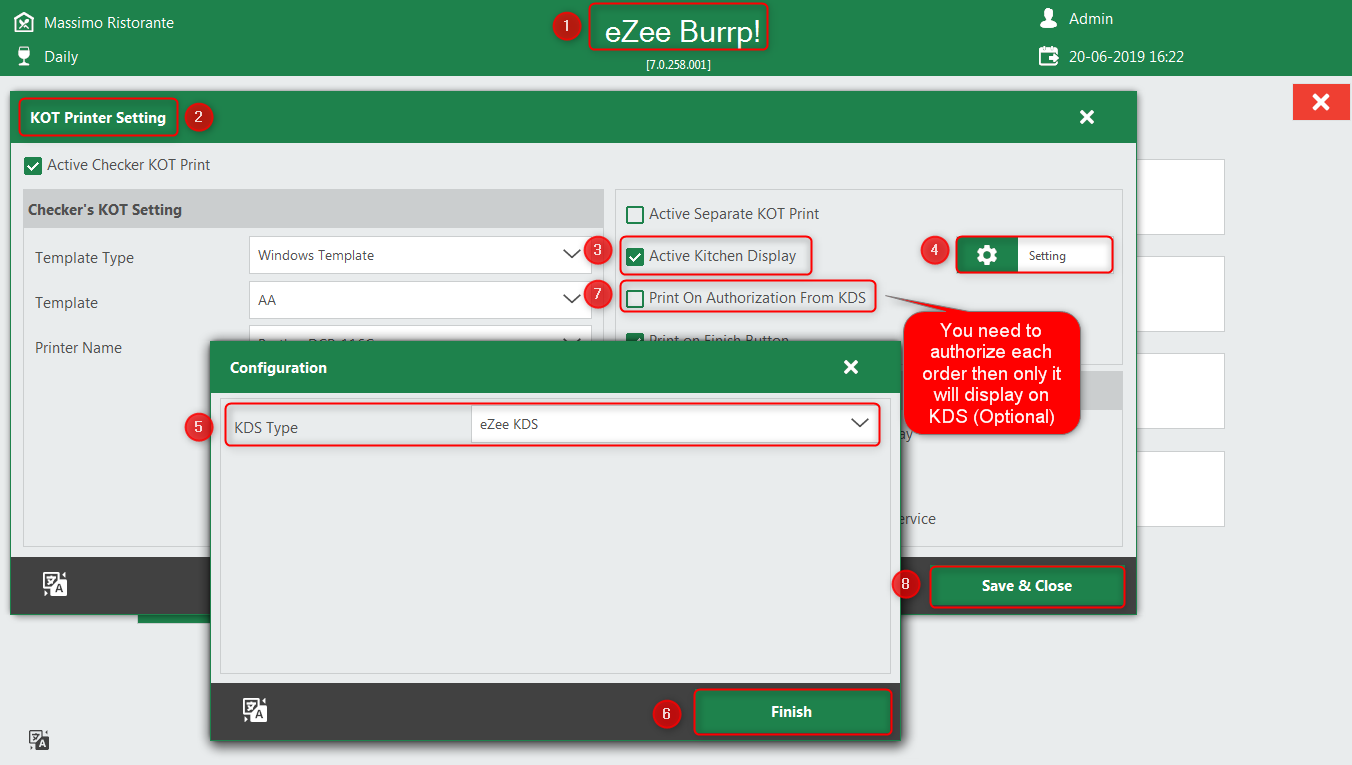This screenshot has width=1352, height=765.
Task: Click the Checker's KOT Setting section header
Action: (x=313, y=210)
